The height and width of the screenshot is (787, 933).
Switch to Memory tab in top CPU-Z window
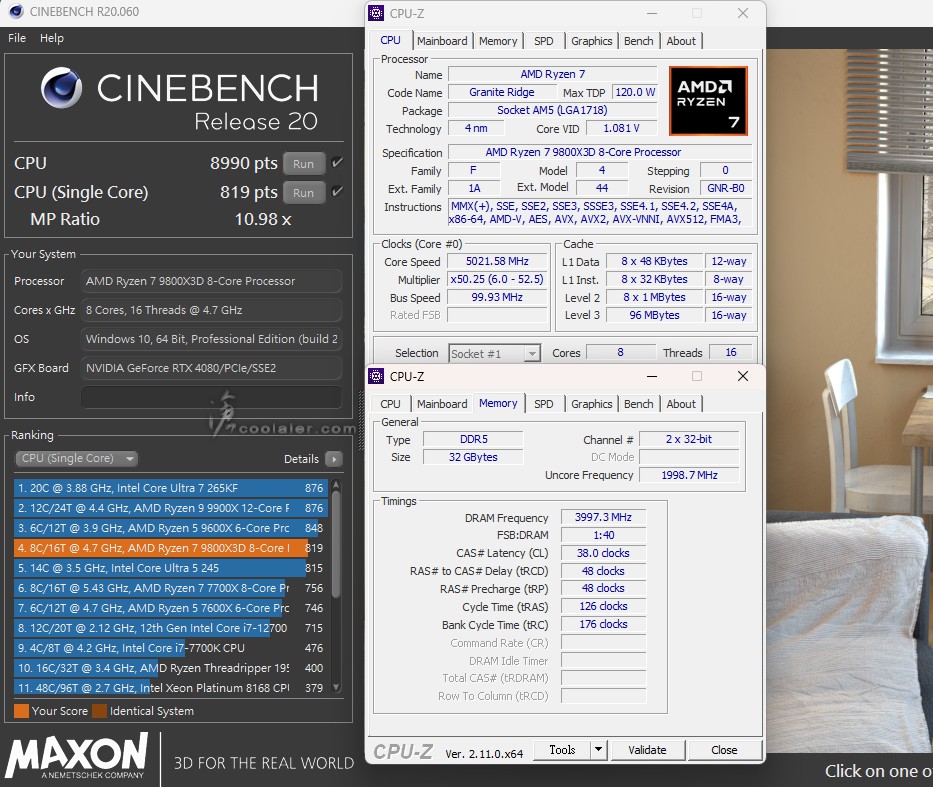[x=498, y=41]
